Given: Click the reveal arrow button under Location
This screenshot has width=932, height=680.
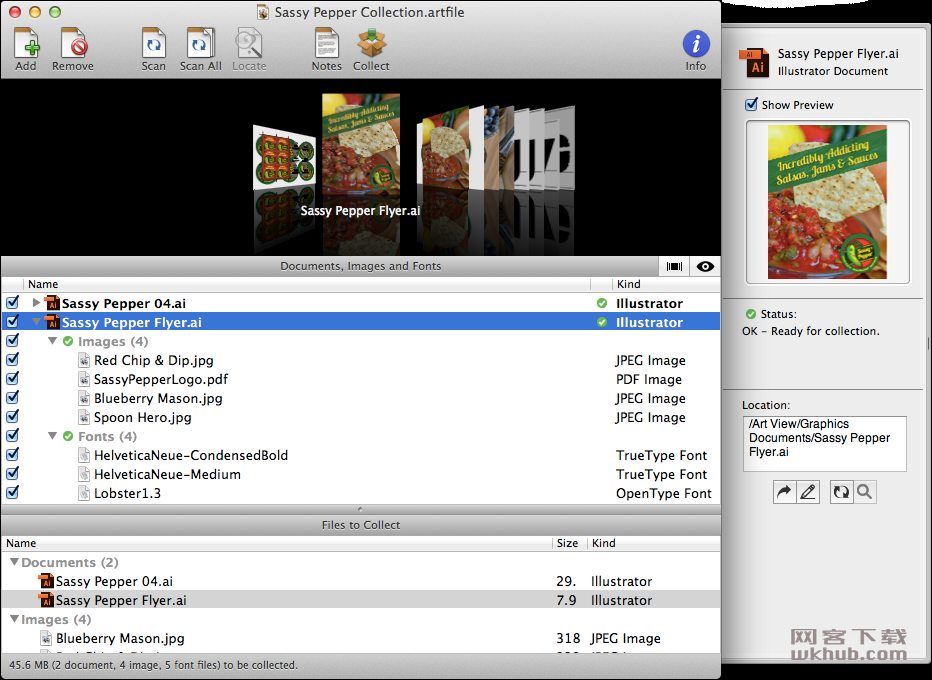Looking at the screenshot, I should click(785, 492).
